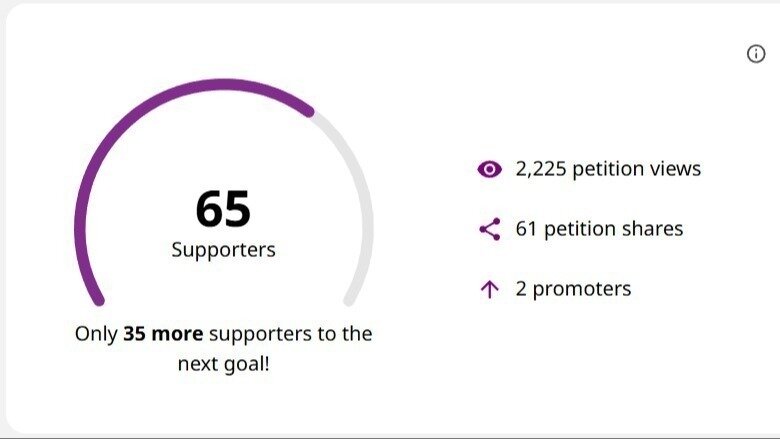Click the "61" shares number
Viewport: 780px width, 439px height.
tap(526, 229)
